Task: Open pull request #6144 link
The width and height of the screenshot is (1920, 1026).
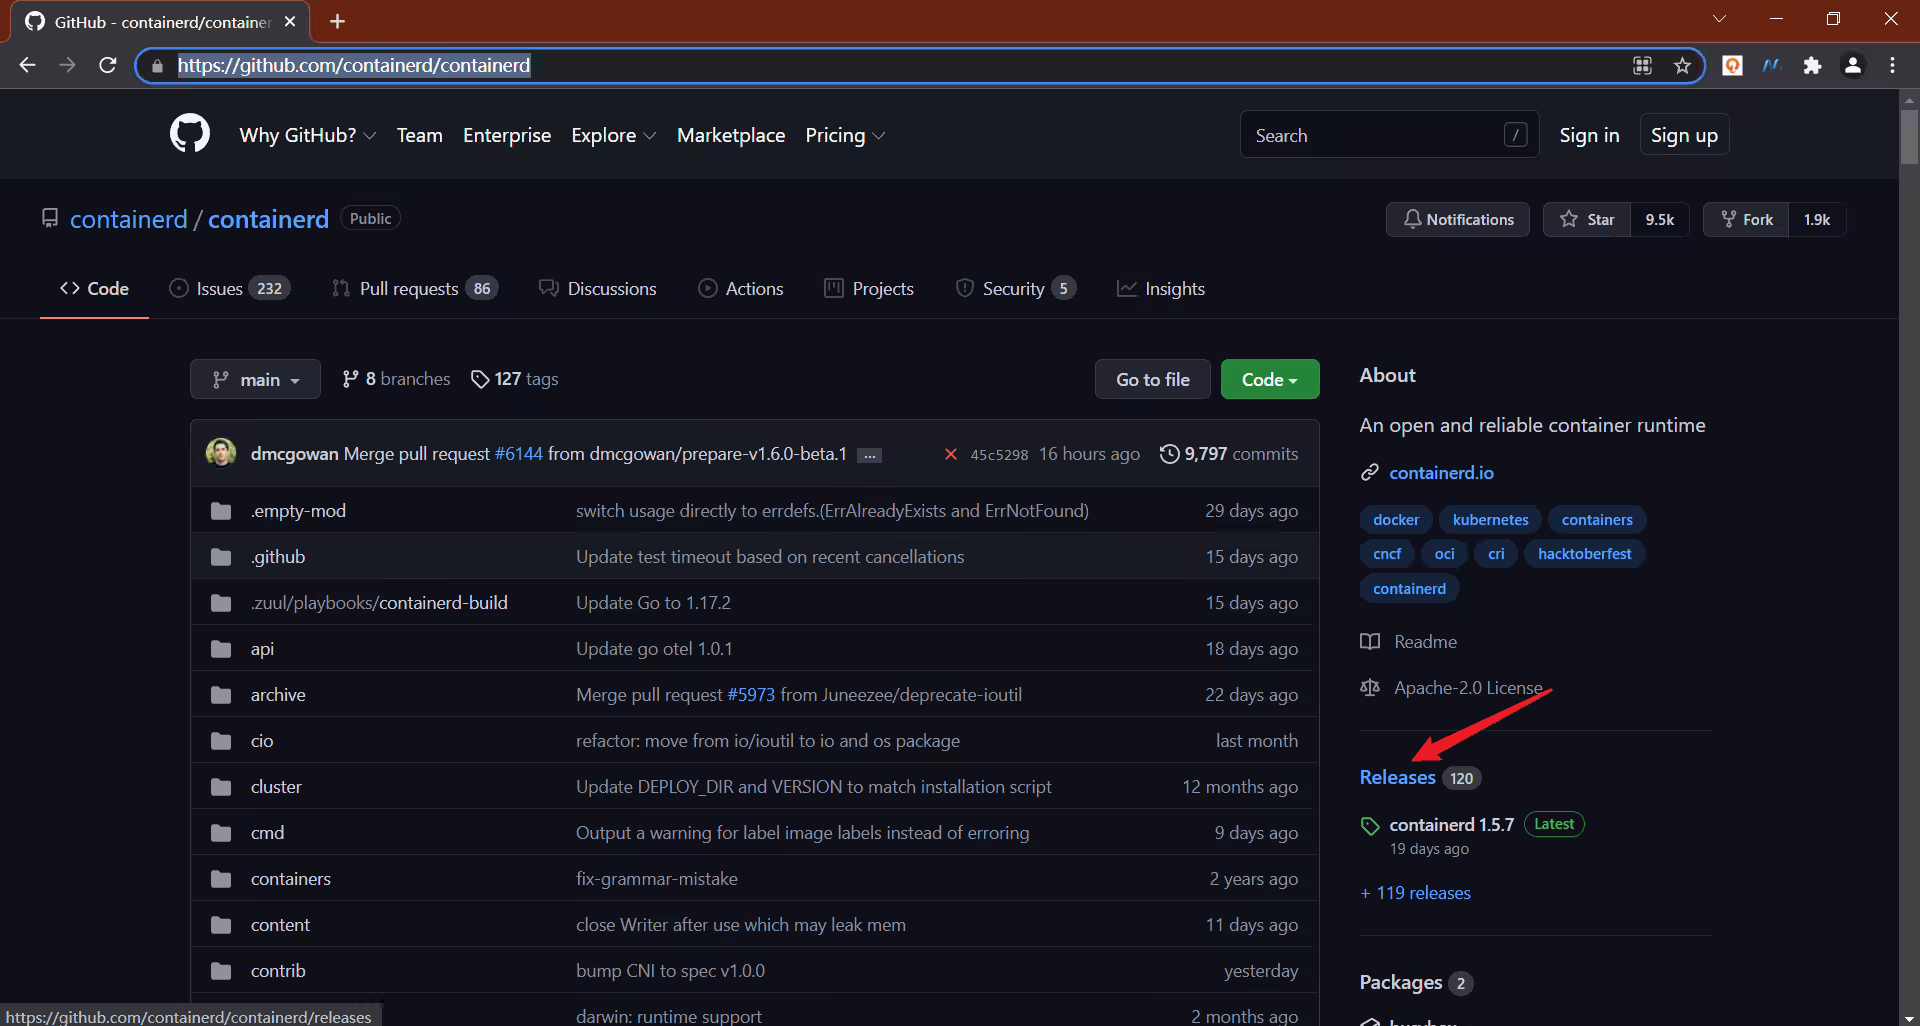Action: point(519,454)
